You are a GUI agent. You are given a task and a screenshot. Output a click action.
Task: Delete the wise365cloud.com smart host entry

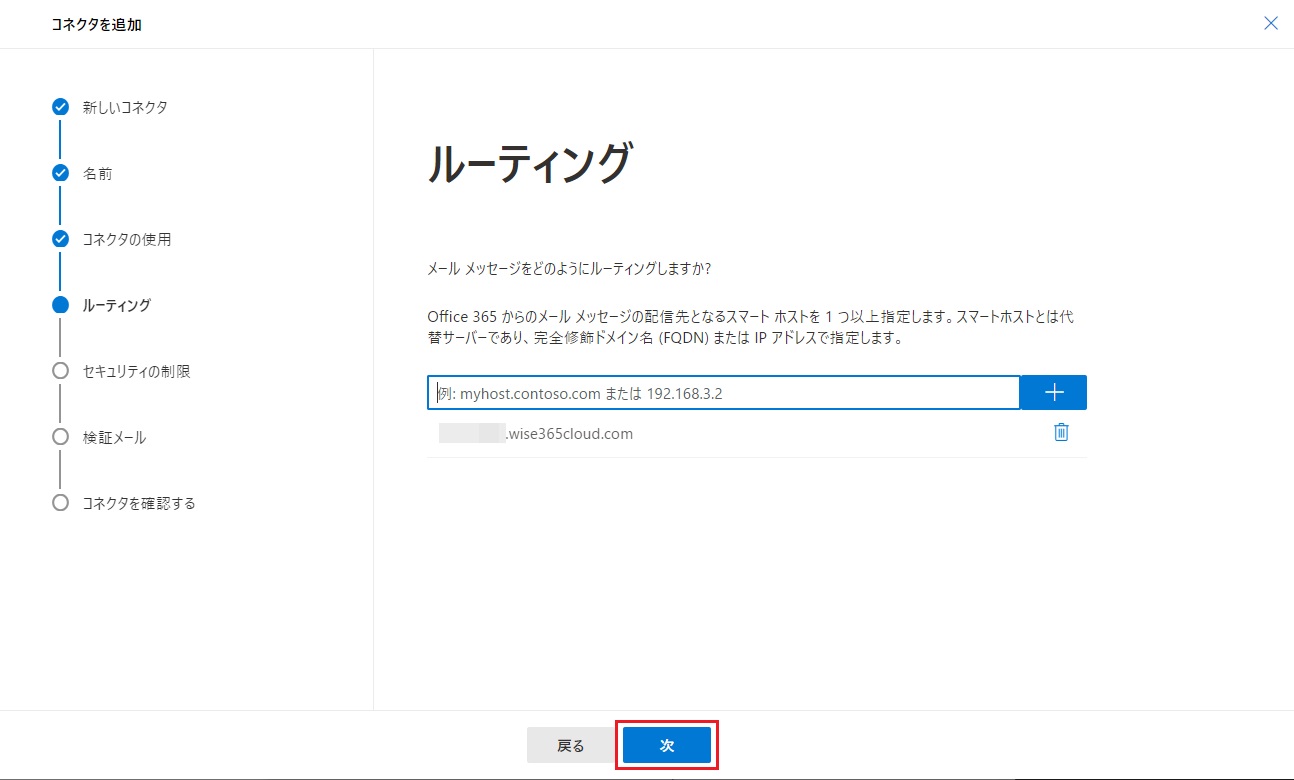[x=1061, y=433]
